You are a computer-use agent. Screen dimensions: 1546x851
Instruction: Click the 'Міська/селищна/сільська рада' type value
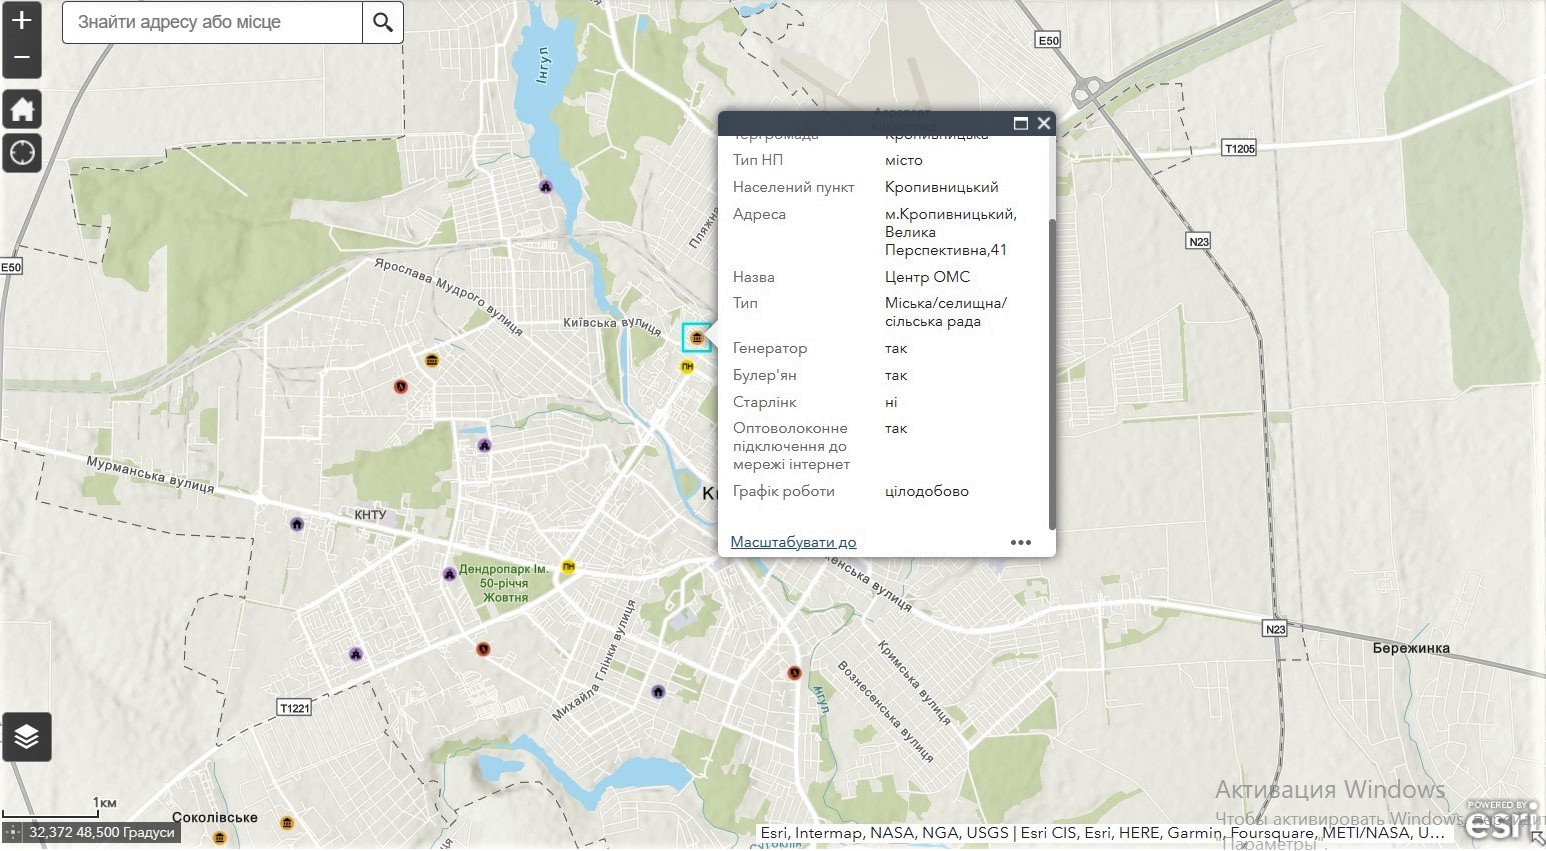(x=946, y=312)
